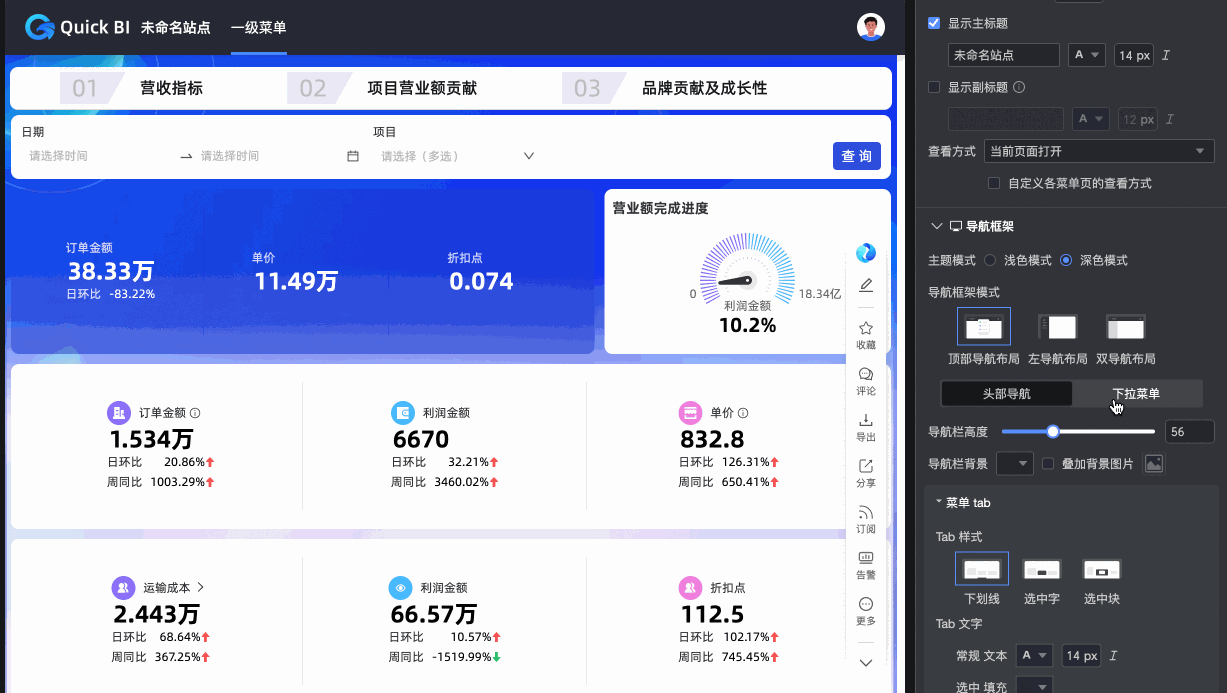Open 导航栏背景 color dropdown
1227x693 pixels.
1016,463
